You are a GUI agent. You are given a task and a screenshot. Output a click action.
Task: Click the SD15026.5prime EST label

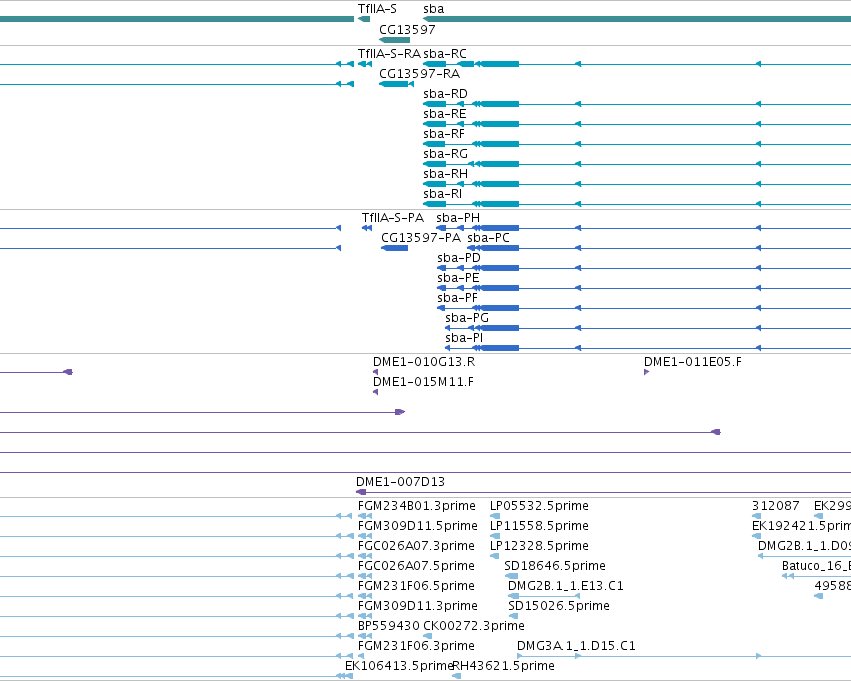click(558, 607)
